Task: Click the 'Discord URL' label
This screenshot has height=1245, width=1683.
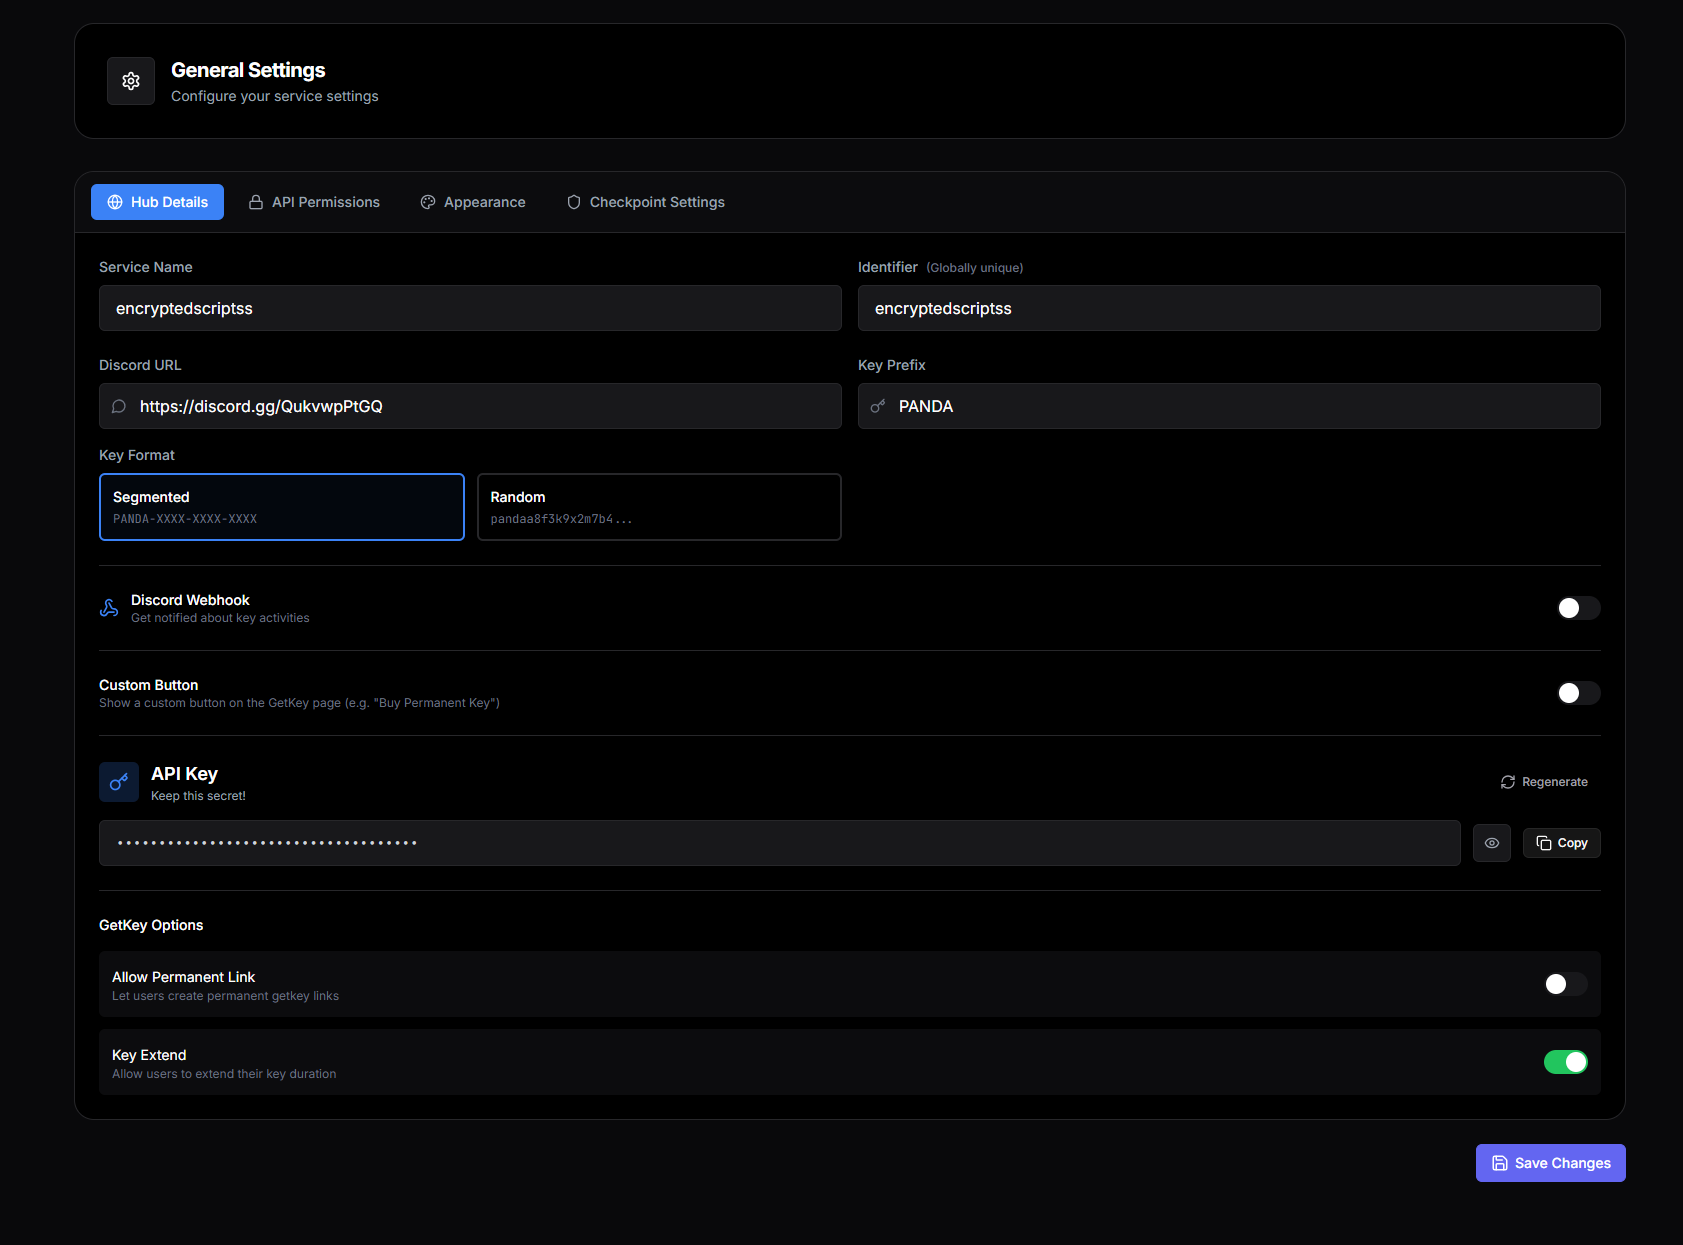Action: point(140,365)
